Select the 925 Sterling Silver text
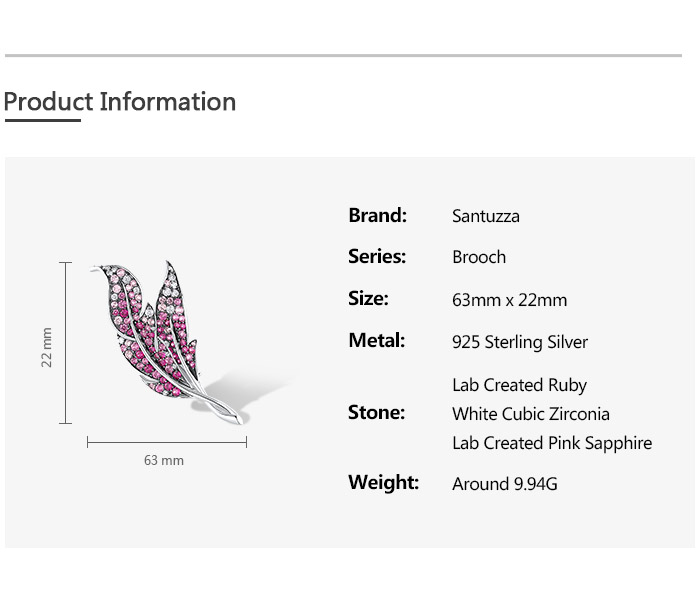 [x=520, y=342]
